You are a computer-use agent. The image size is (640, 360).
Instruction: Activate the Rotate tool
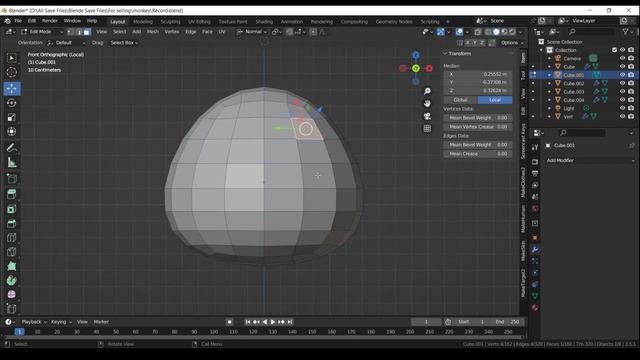click(x=11, y=103)
